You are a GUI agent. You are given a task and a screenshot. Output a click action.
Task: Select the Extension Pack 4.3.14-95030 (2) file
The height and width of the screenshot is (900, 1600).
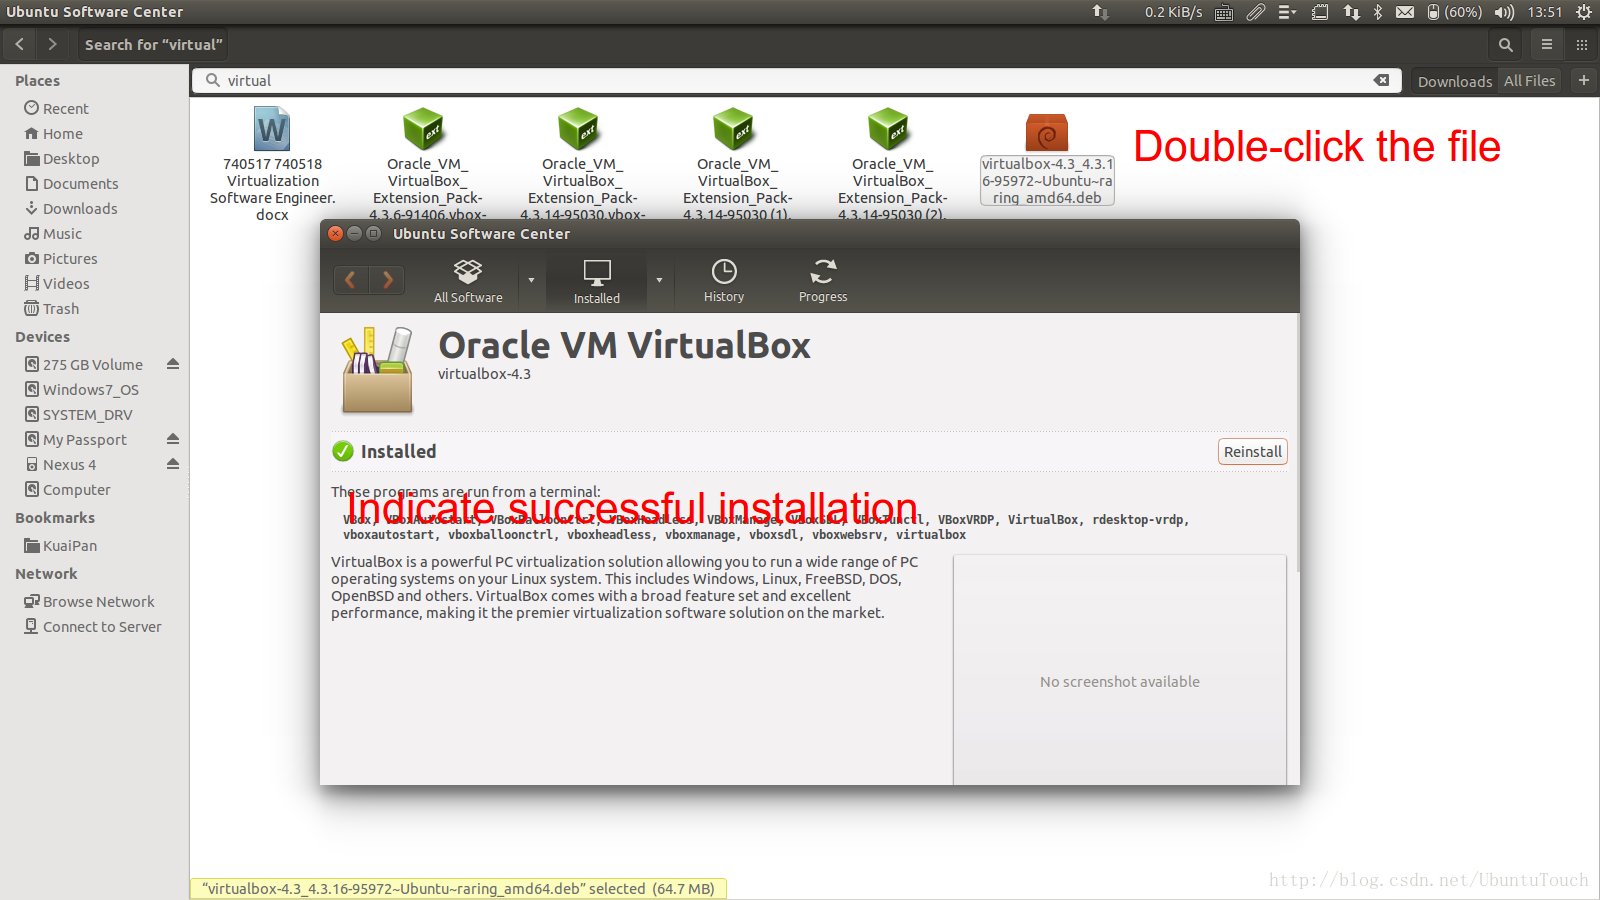[x=892, y=164]
